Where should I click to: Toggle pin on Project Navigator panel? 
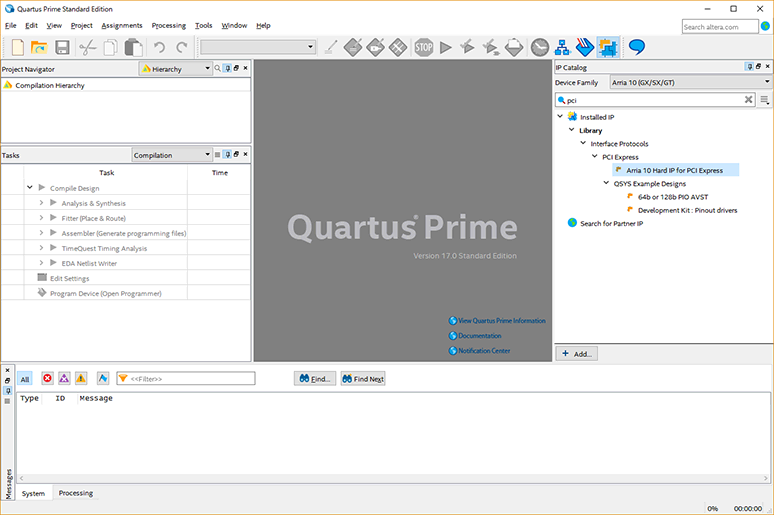click(228, 68)
